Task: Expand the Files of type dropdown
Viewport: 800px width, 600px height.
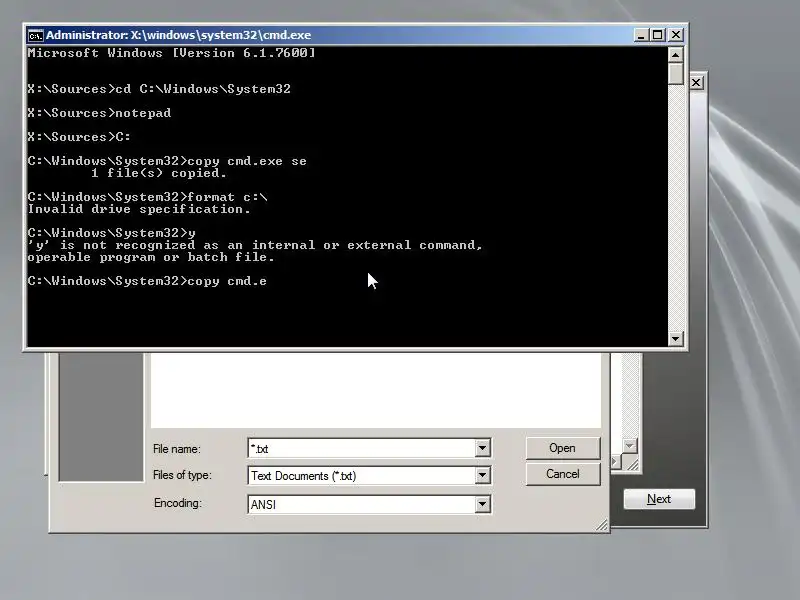Action: [x=482, y=476]
